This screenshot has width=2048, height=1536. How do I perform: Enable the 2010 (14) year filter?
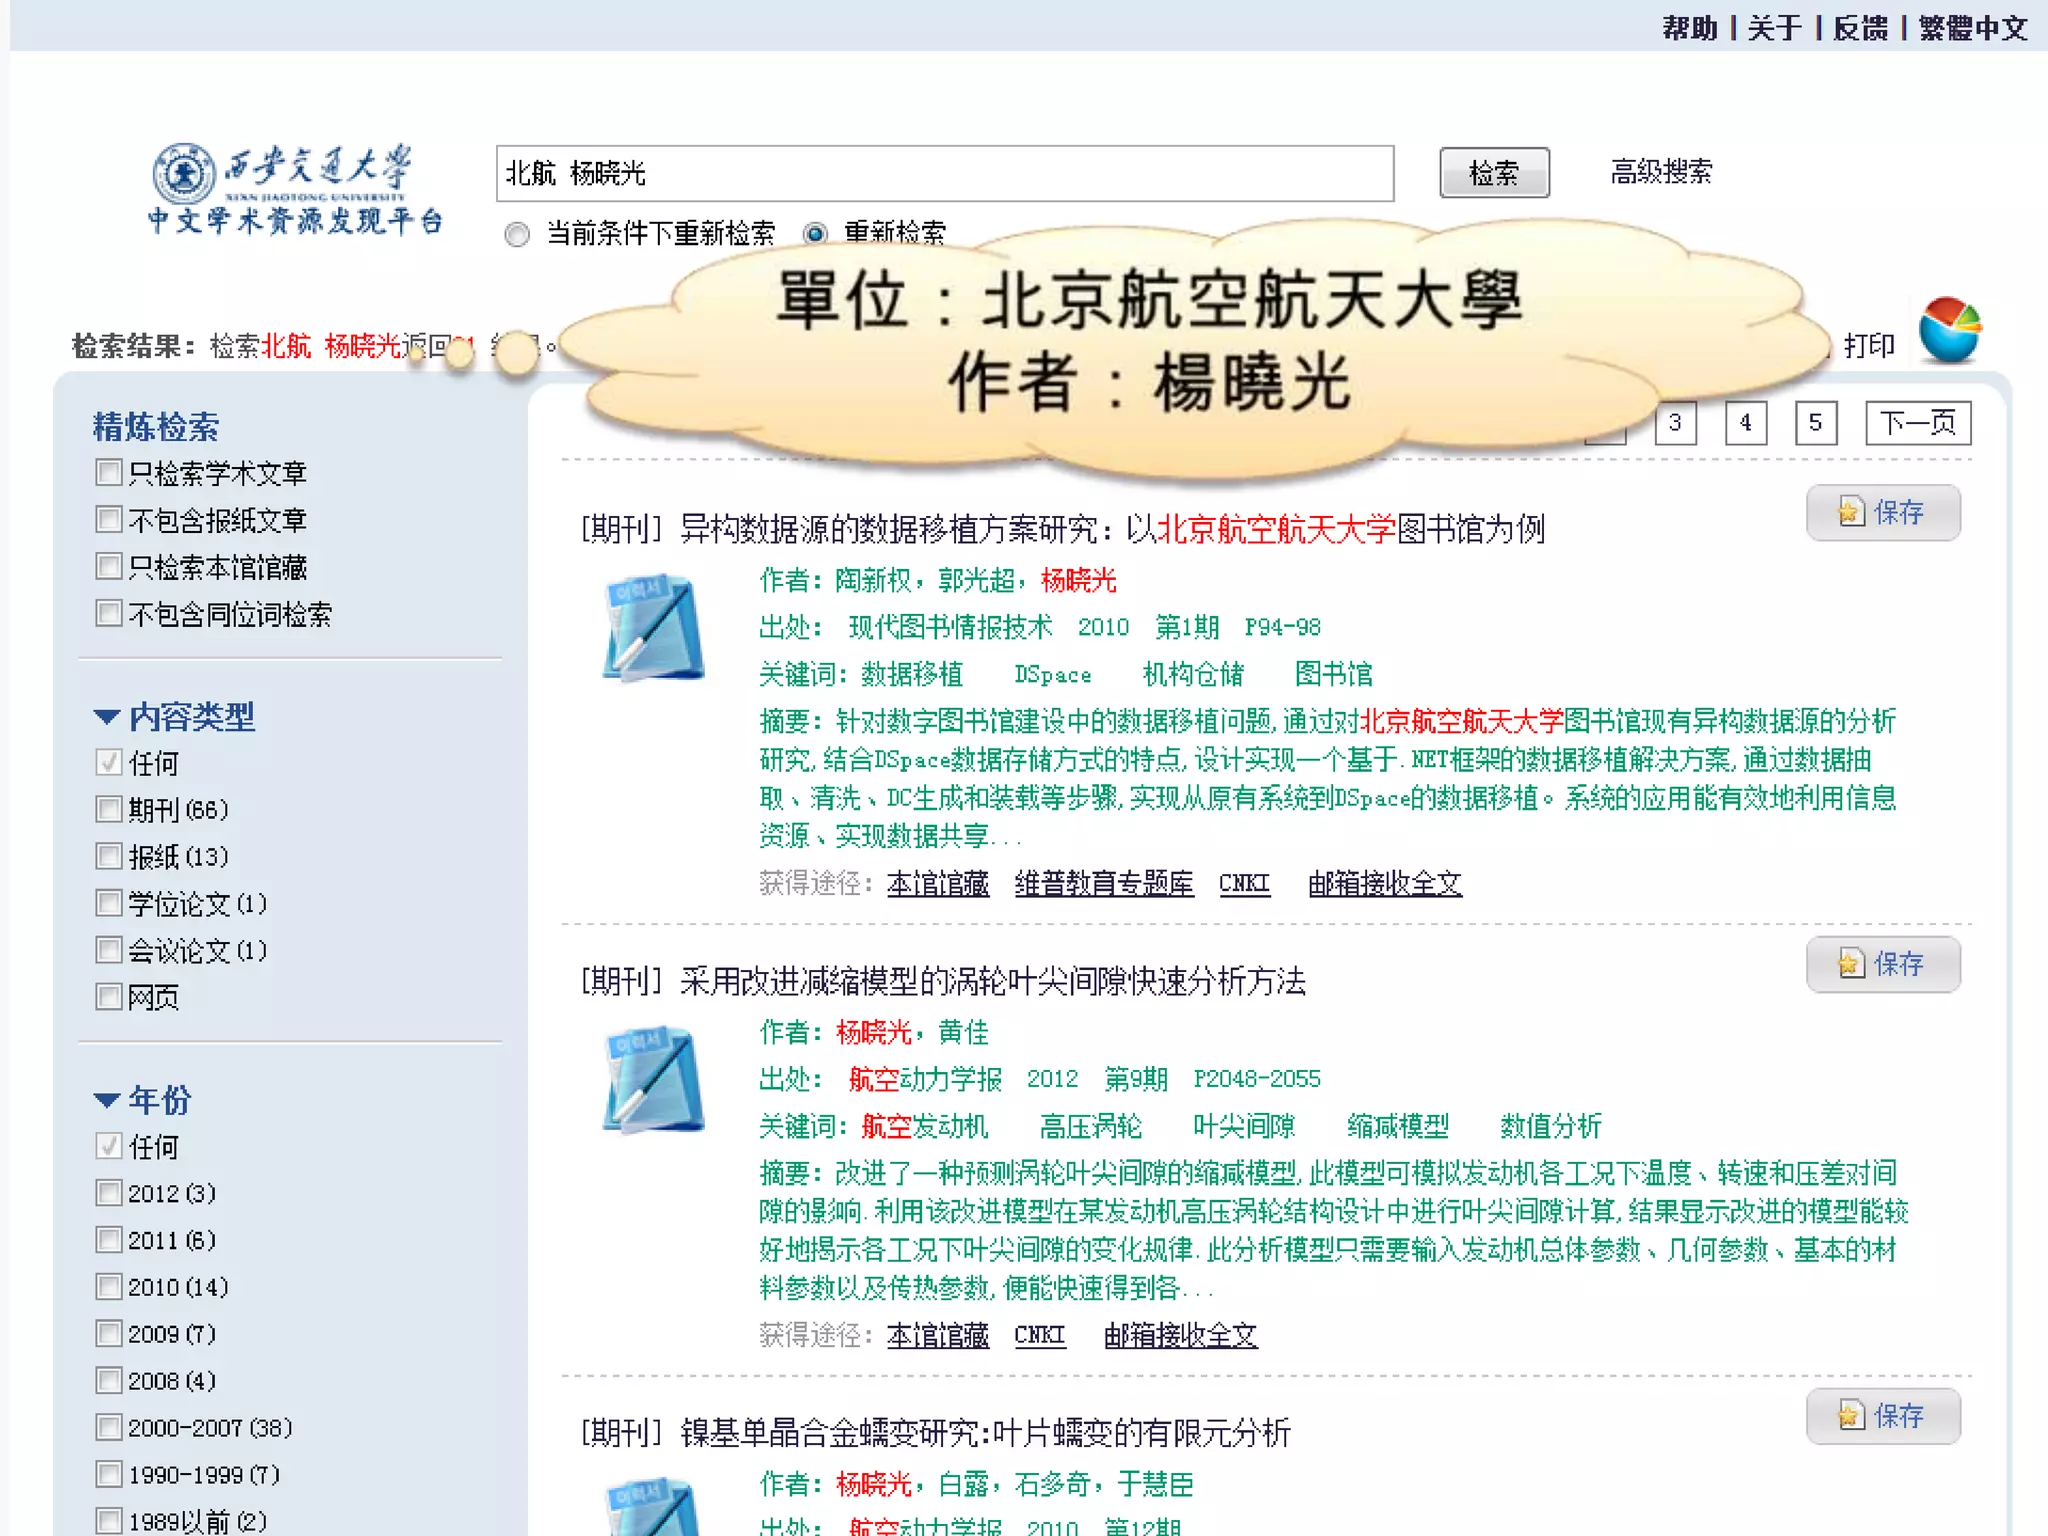[x=109, y=1286]
